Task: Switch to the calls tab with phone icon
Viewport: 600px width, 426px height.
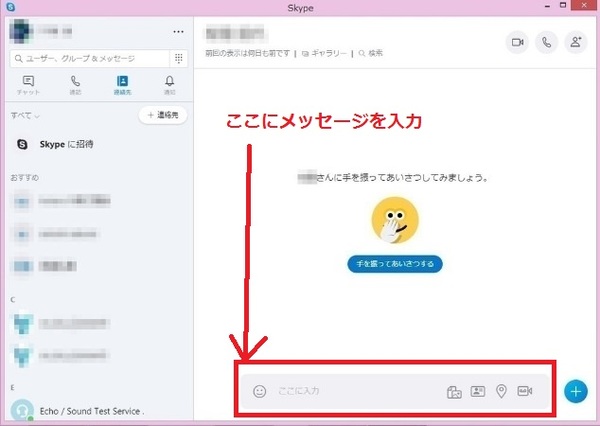Action: (75, 85)
